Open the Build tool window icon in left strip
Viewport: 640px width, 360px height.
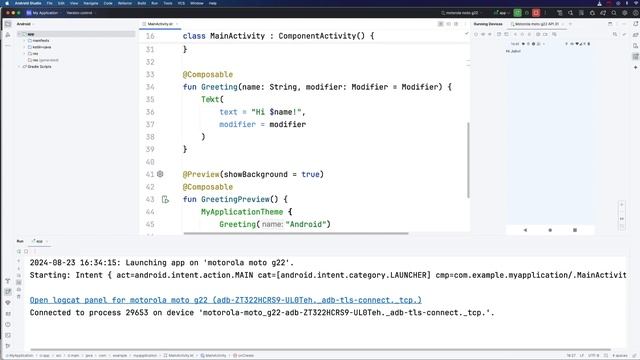8,281
